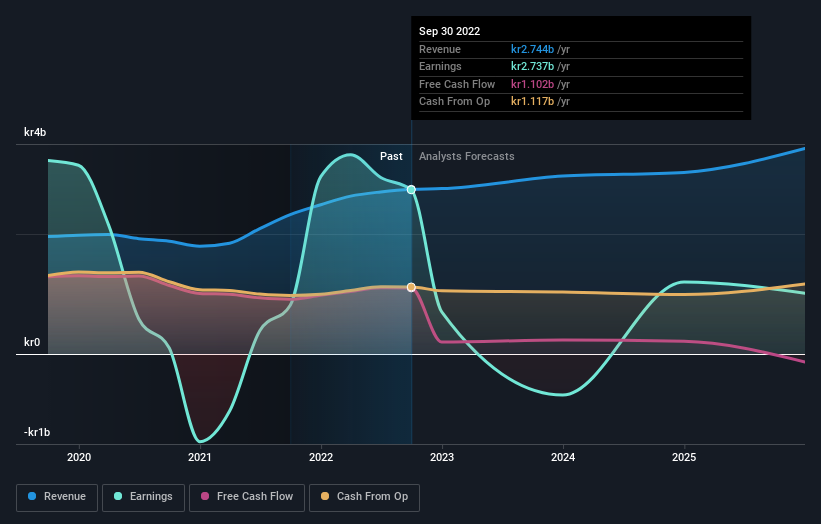Click the teal Earnings legend dot
The width and height of the screenshot is (821, 524).
(x=118, y=496)
